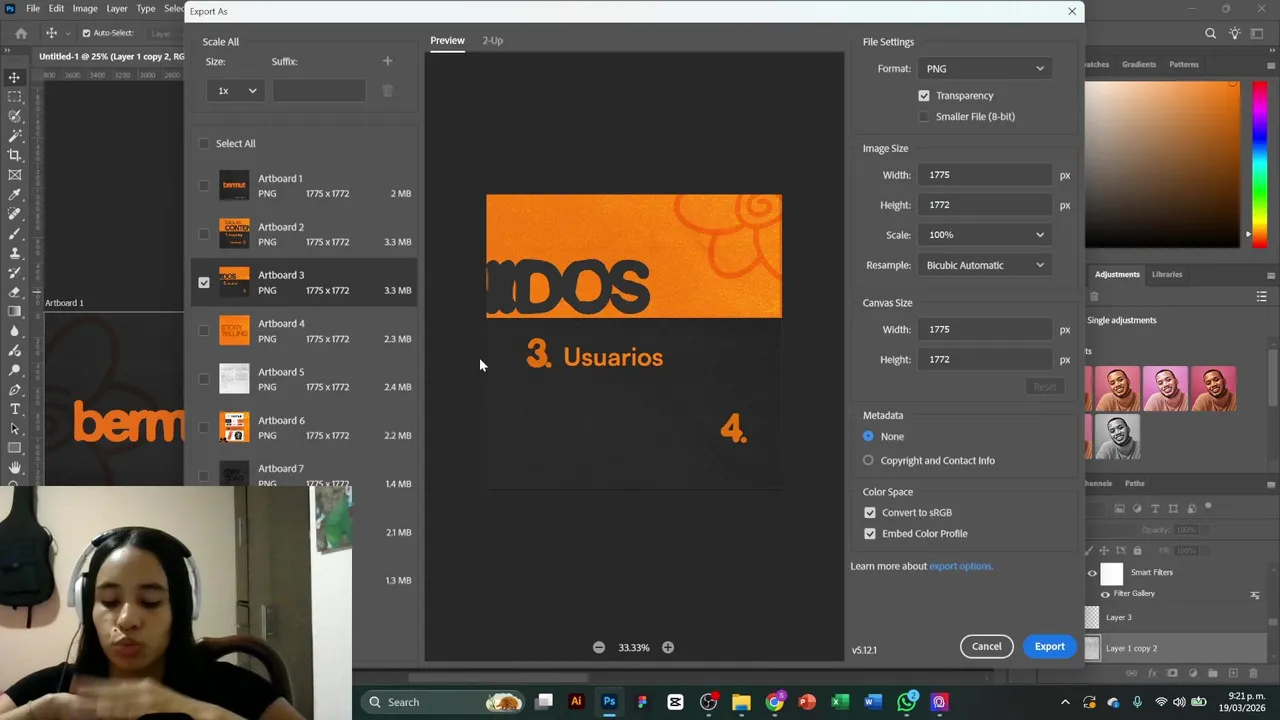1280x720 pixels.
Task: Open WhatsApp from the taskbar
Action: [906, 702]
